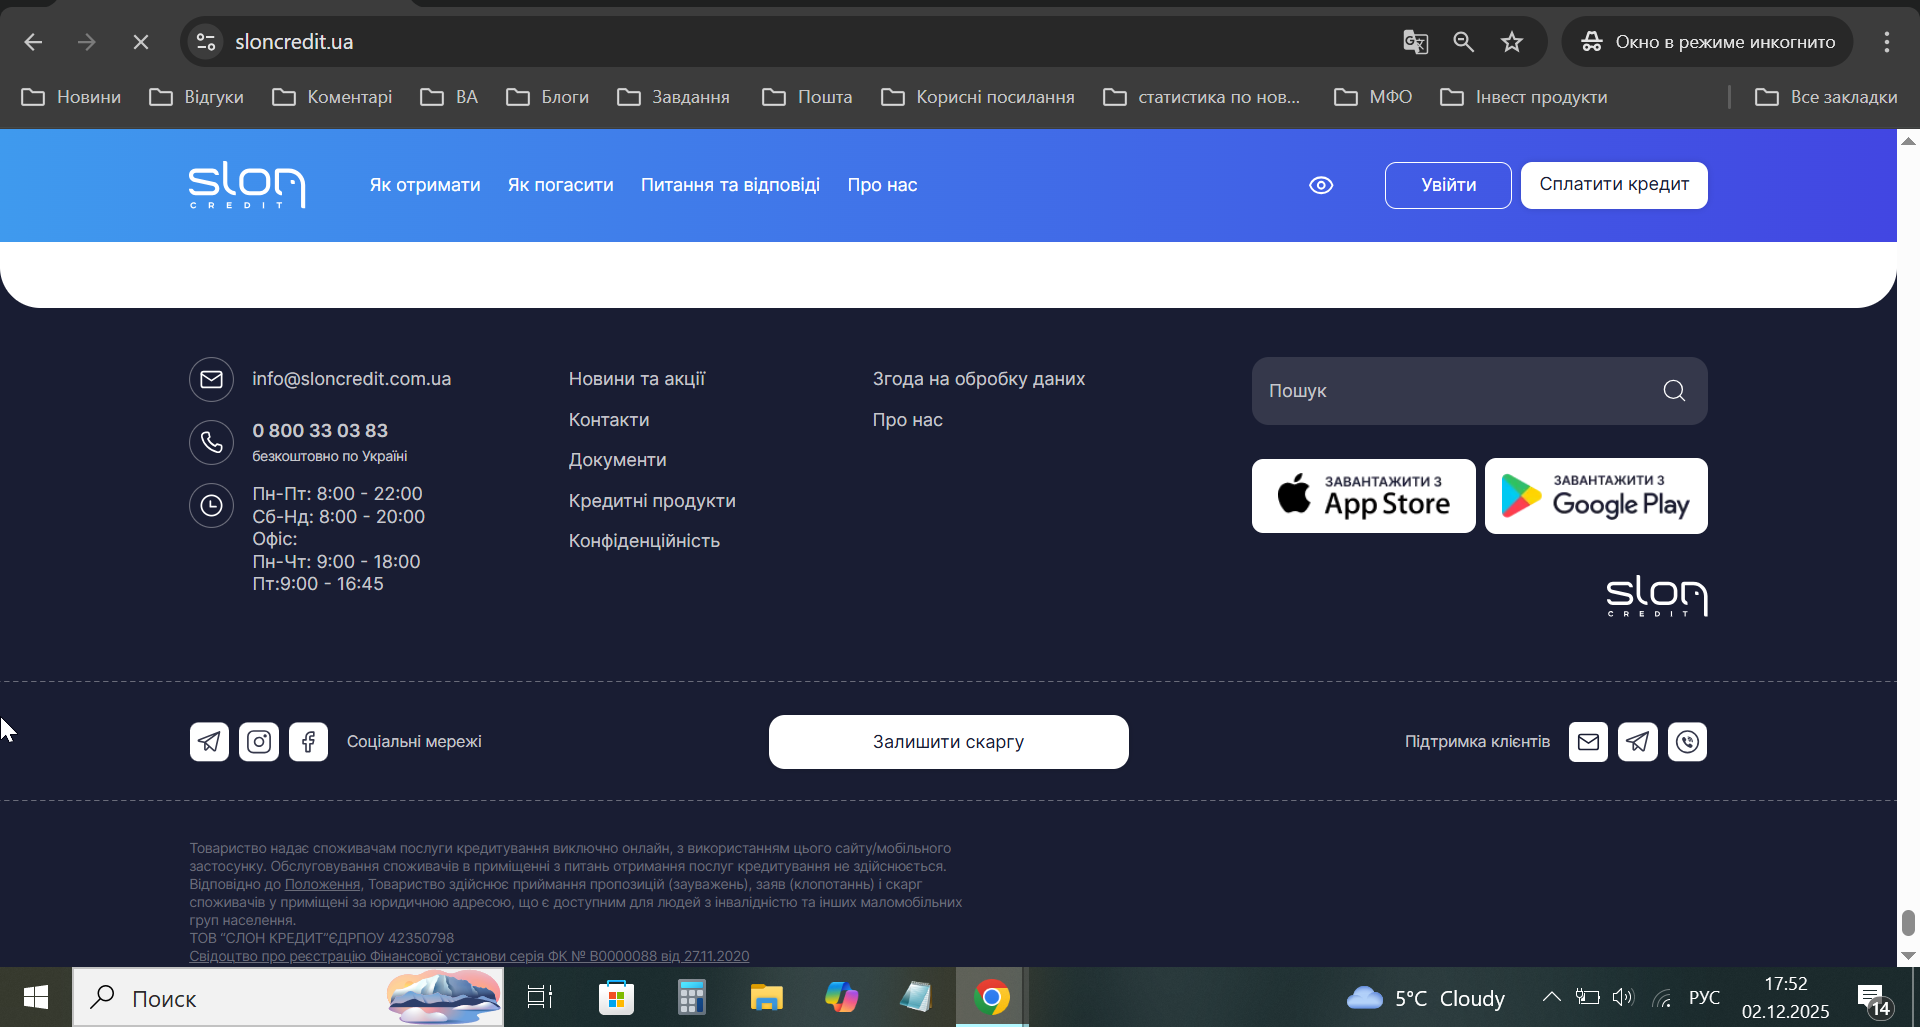This screenshot has width=1920, height=1027.
Task: Click the customer support Telegram icon
Action: pos(1638,742)
